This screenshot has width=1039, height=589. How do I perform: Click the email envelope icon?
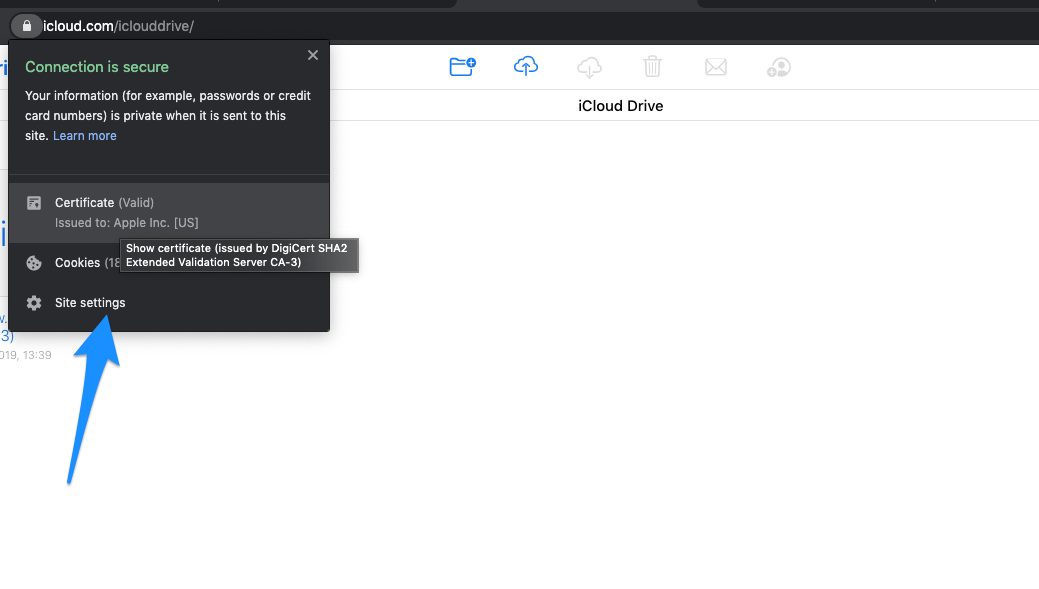coord(716,67)
